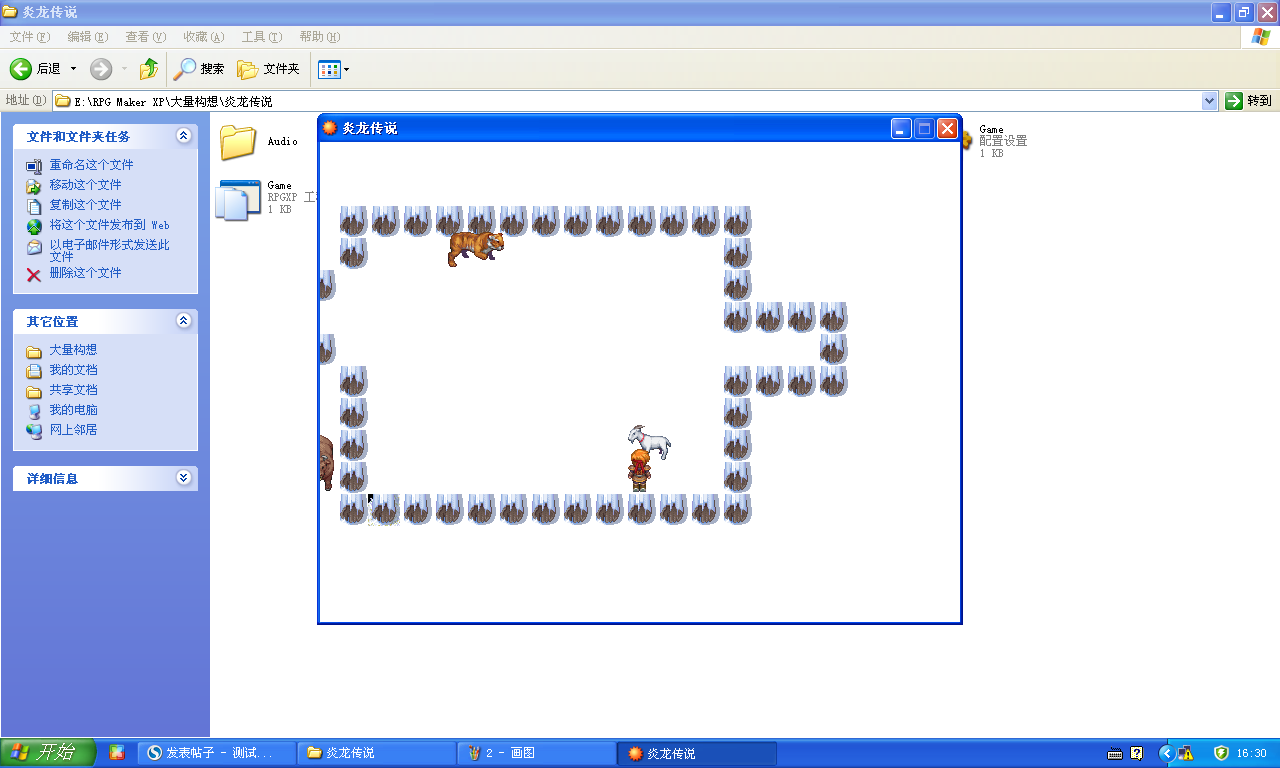Click the Go (转到) button
Image resolution: width=1280 pixels, height=768 pixels.
pyautogui.click(x=1249, y=101)
